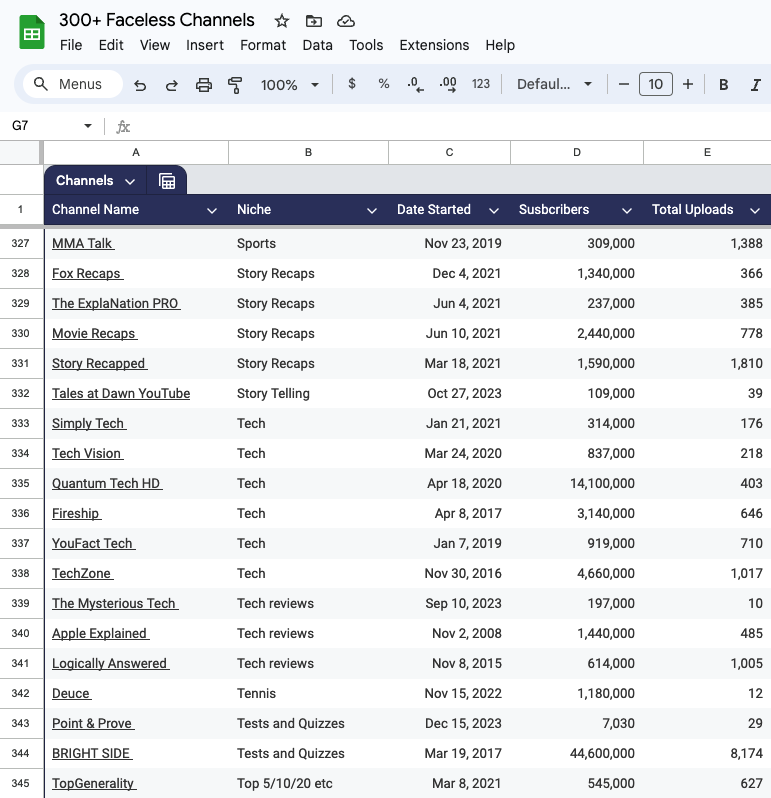
Task: Open Channel Name column dropdown
Action: pyautogui.click(x=212, y=210)
